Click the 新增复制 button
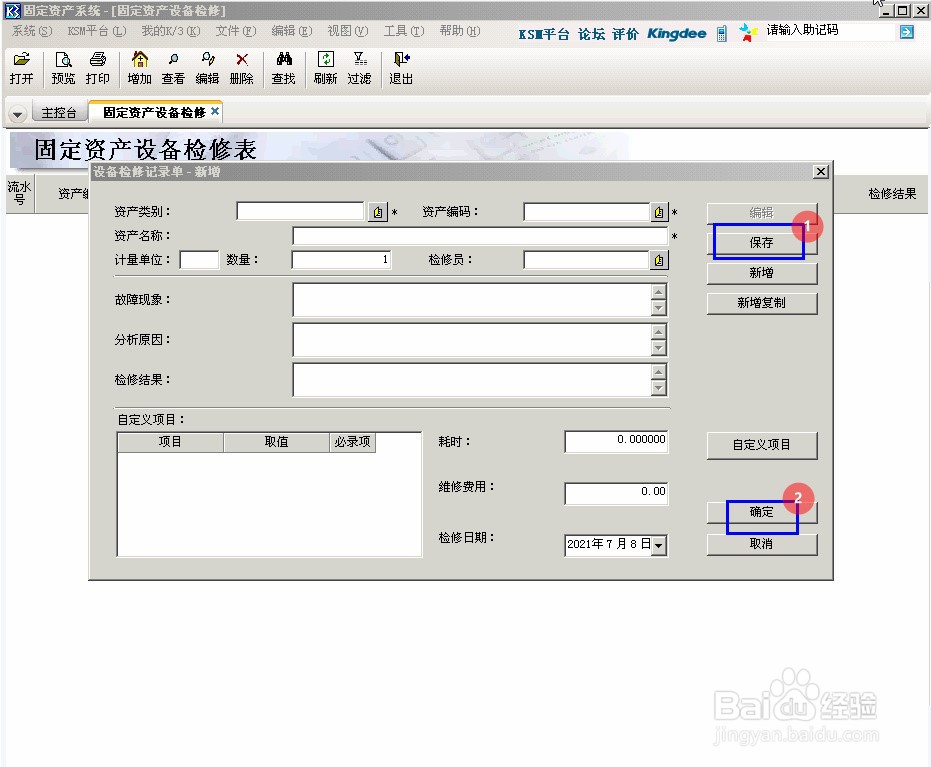The height and width of the screenshot is (767, 931). pos(762,303)
